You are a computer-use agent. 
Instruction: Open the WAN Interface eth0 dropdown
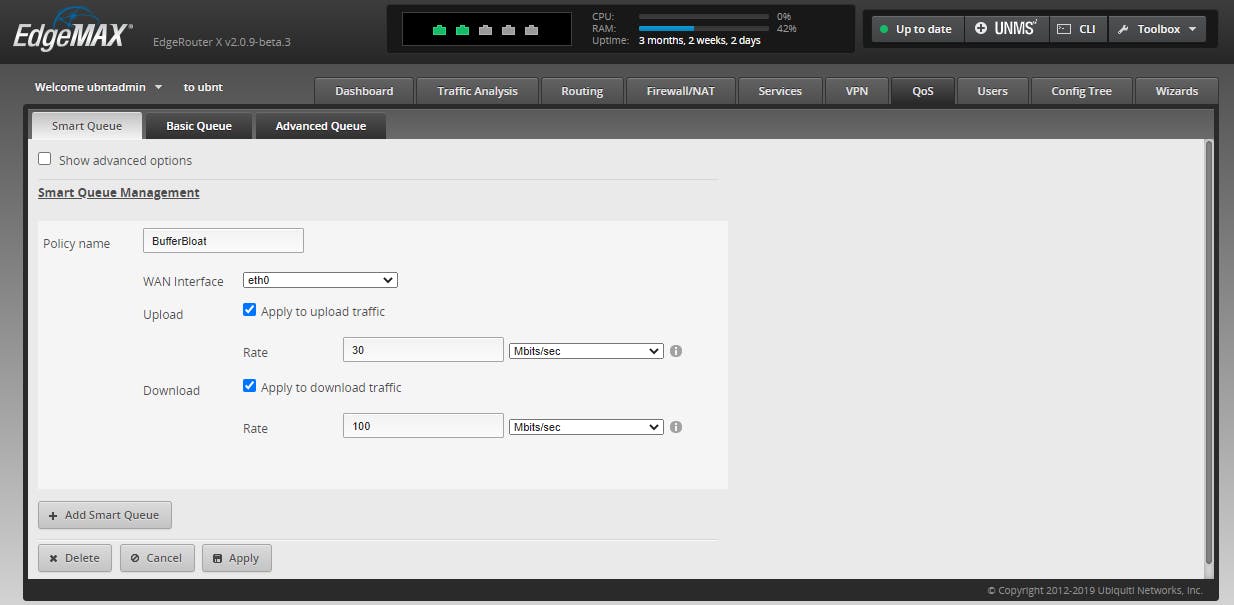pos(320,281)
